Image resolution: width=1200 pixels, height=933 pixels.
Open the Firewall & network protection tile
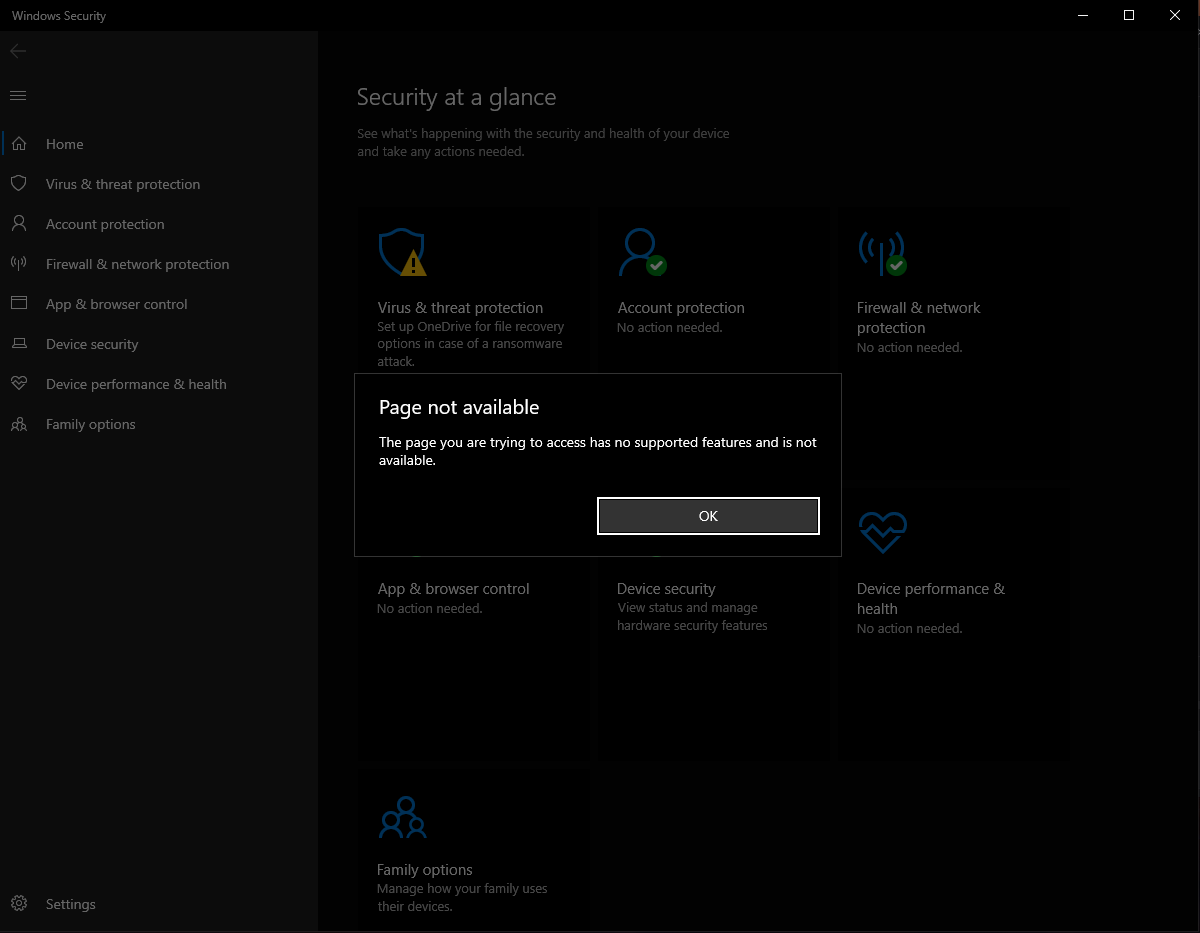coord(918,317)
